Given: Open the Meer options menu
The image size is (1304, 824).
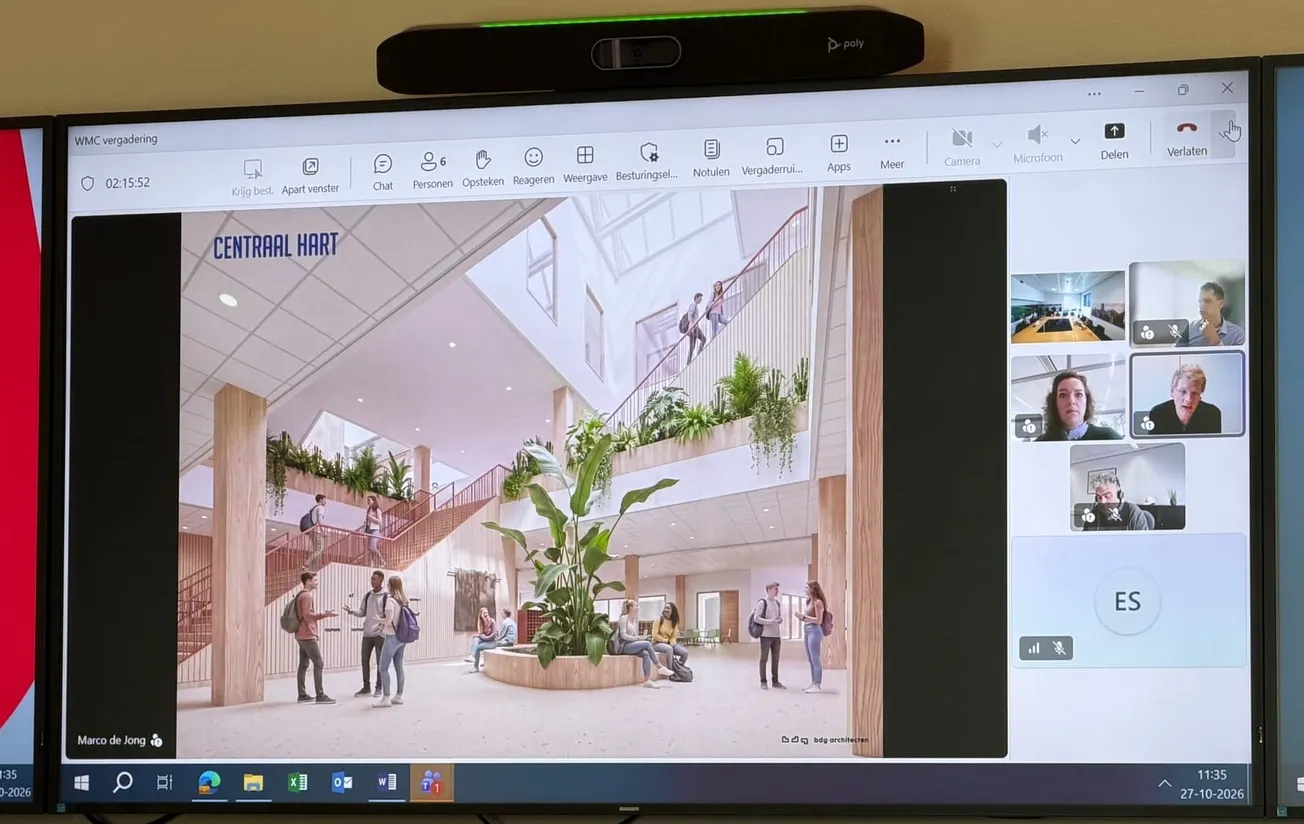Looking at the screenshot, I should (x=892, y=152).
